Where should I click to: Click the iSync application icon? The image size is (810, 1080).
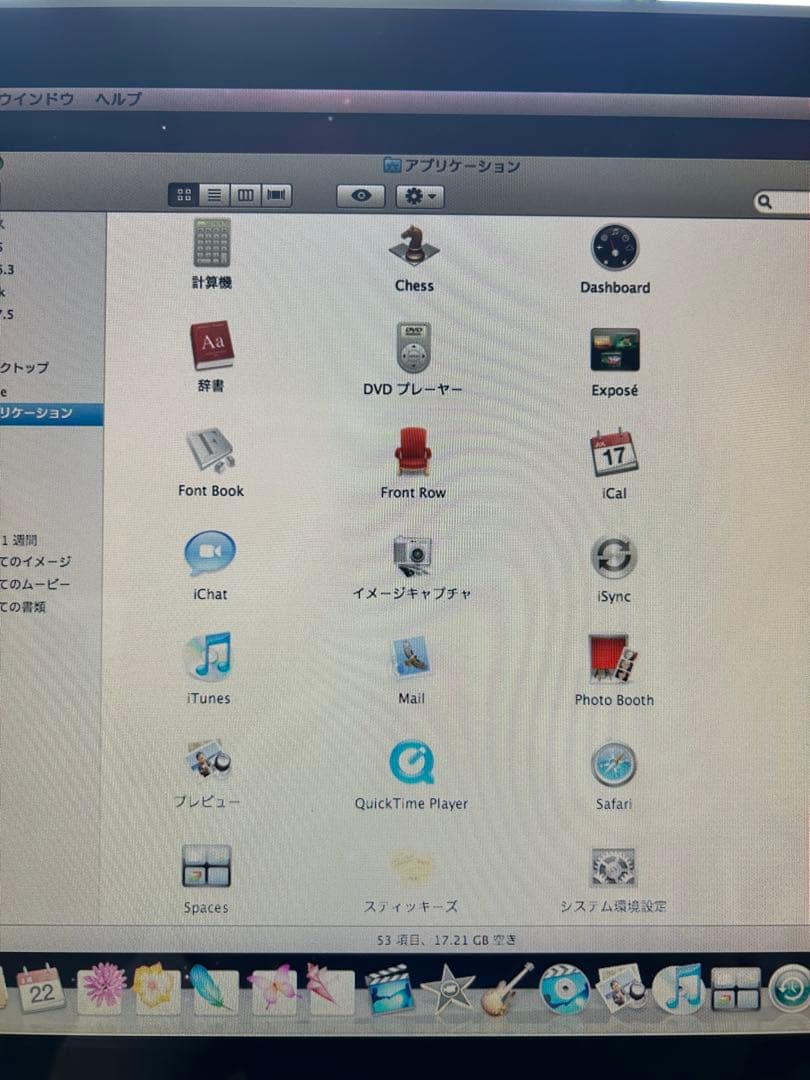point(613,557)
